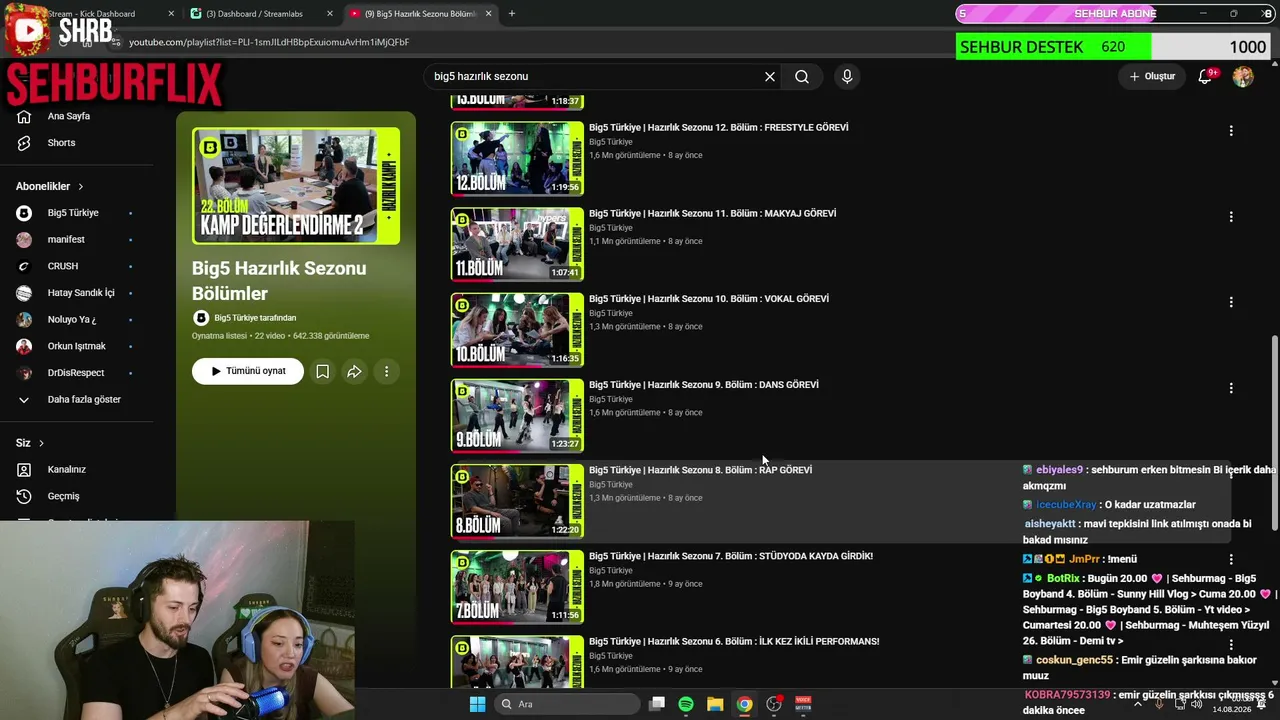The image size is (1280, 720).
Task: Open a new browser tab
Action: coord(512,14)
